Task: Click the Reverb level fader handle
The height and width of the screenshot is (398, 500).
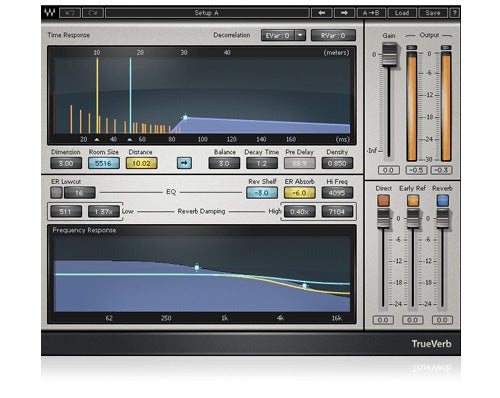Action: point(443,218)
